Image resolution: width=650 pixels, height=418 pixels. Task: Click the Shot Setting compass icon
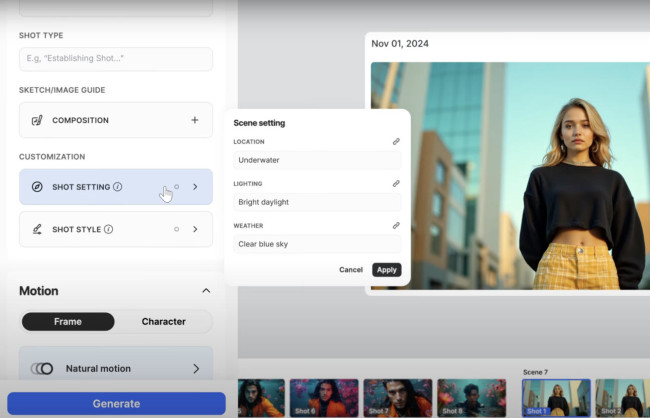[37, 187]
